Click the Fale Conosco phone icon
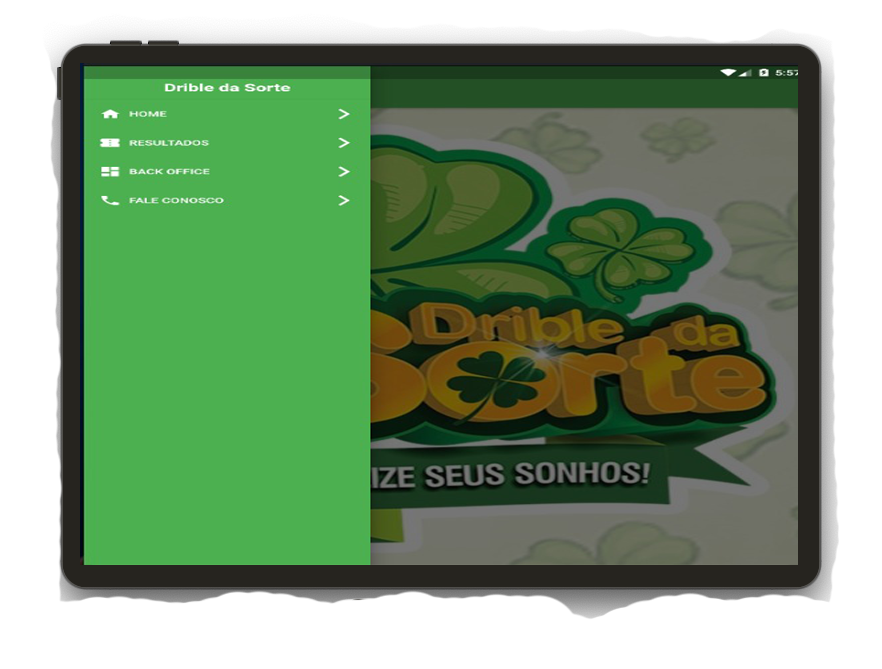Viewport: 882px width, 669px height. [x=110, y=200]
